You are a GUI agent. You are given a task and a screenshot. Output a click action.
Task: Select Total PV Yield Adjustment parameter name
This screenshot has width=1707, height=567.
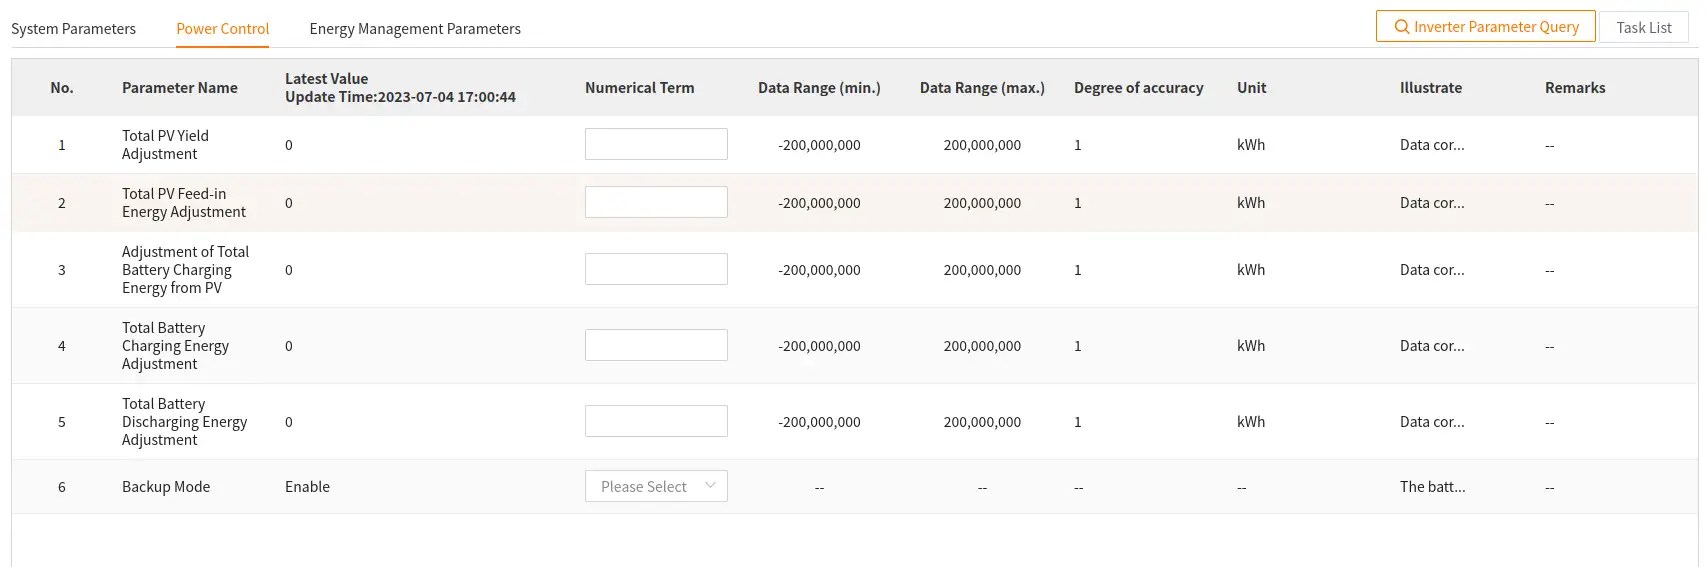pos(165,145)
